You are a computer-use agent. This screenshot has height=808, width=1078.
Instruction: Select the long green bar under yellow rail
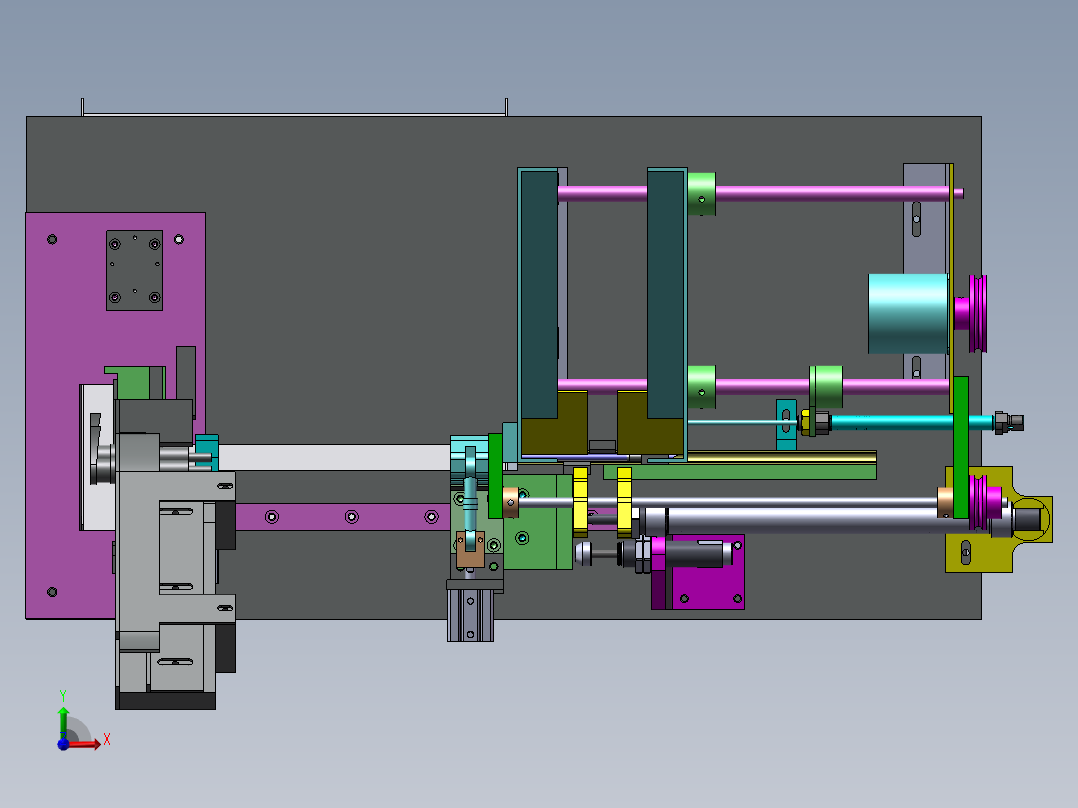740,472
